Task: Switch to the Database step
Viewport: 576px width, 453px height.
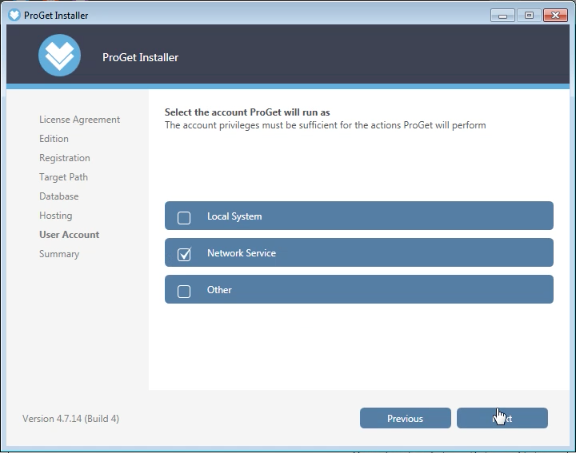Action: click(59, 196)
